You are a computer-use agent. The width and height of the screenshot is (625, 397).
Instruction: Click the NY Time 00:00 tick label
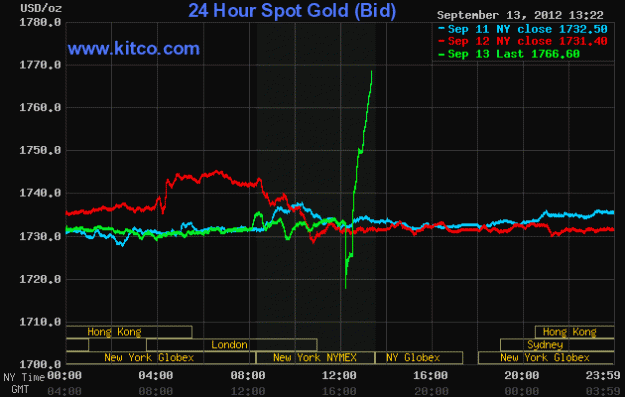[64, 375]
